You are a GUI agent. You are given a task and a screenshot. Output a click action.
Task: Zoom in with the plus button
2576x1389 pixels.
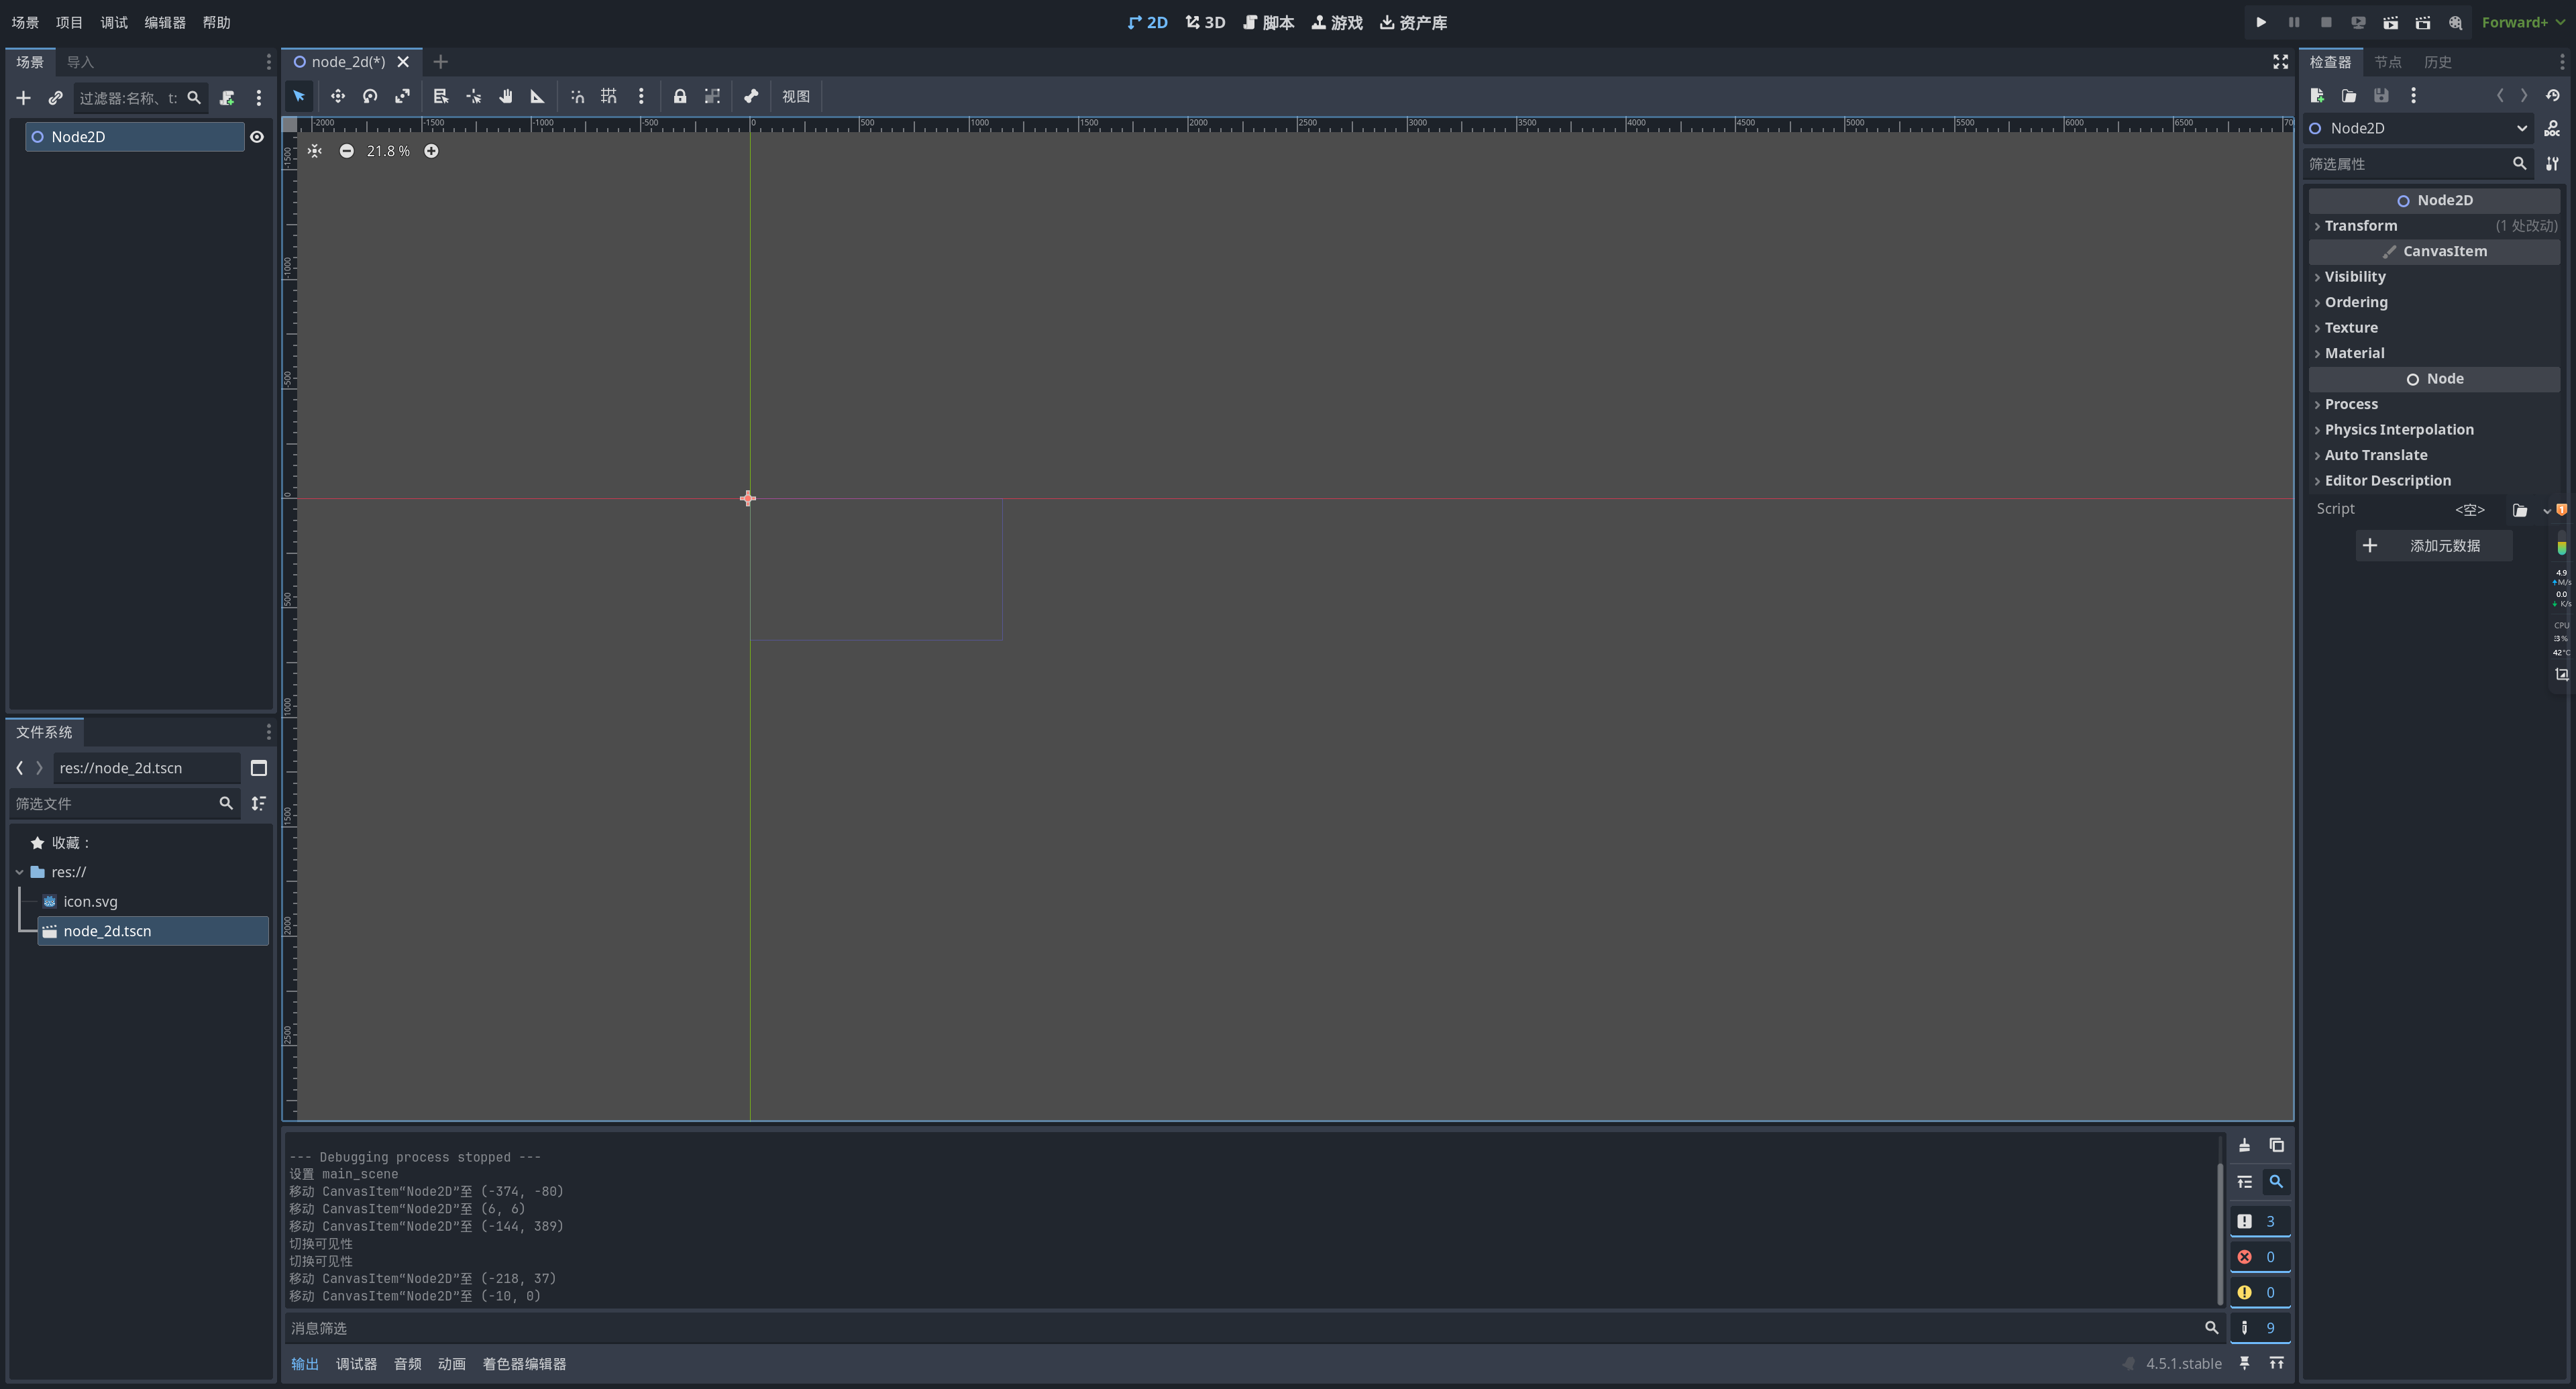(431, 151)
